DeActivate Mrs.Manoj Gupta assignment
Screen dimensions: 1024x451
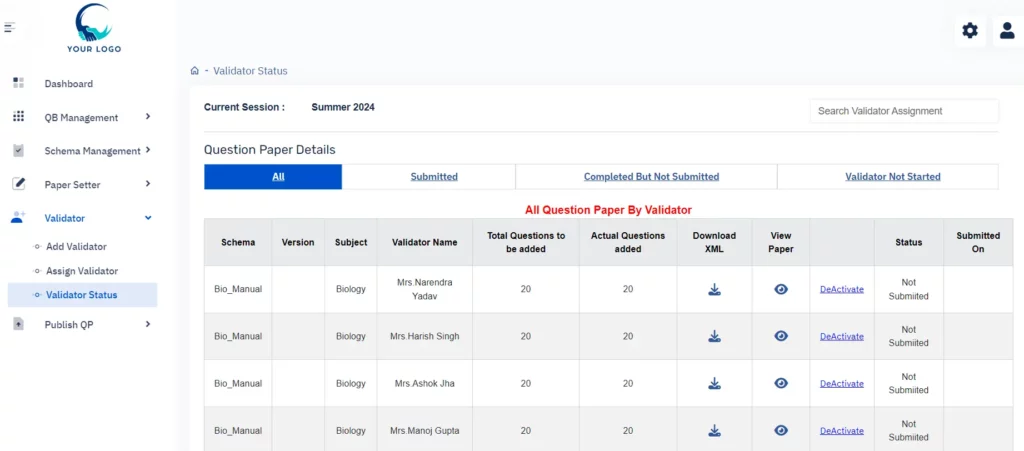[x=842, y=431]
